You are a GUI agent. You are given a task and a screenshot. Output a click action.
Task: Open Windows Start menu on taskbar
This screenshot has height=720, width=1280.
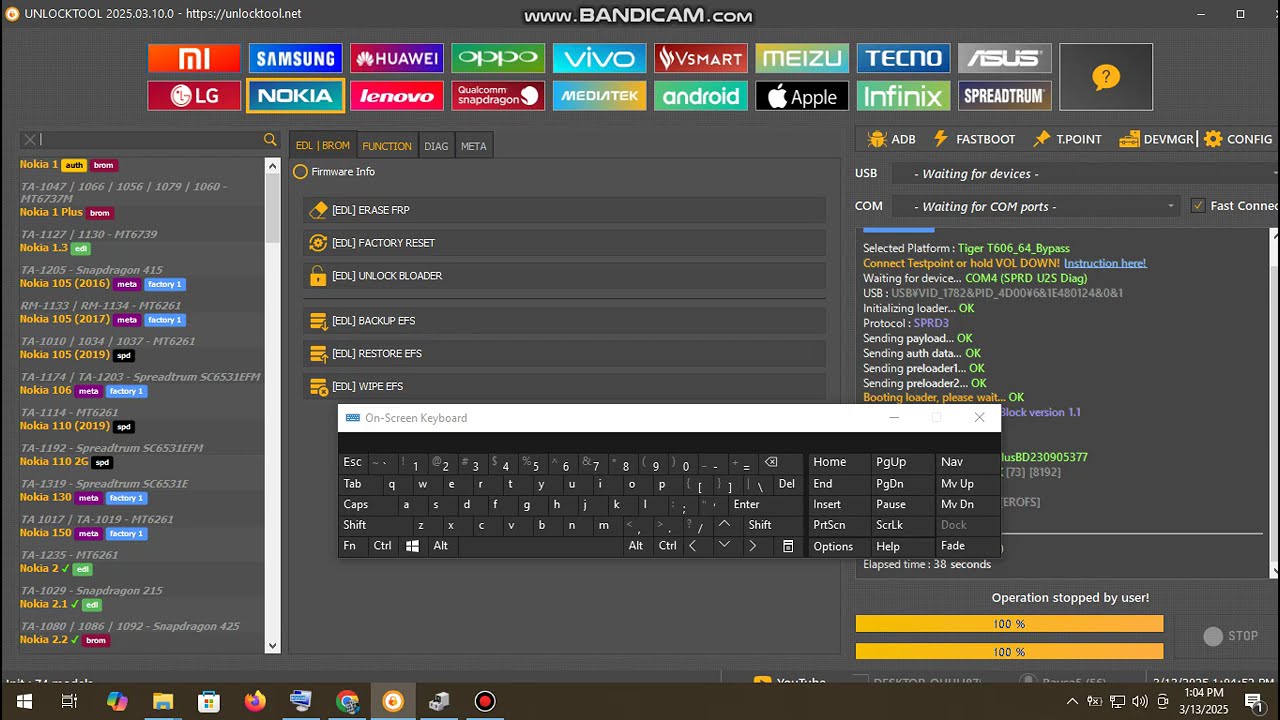[24, 701]
